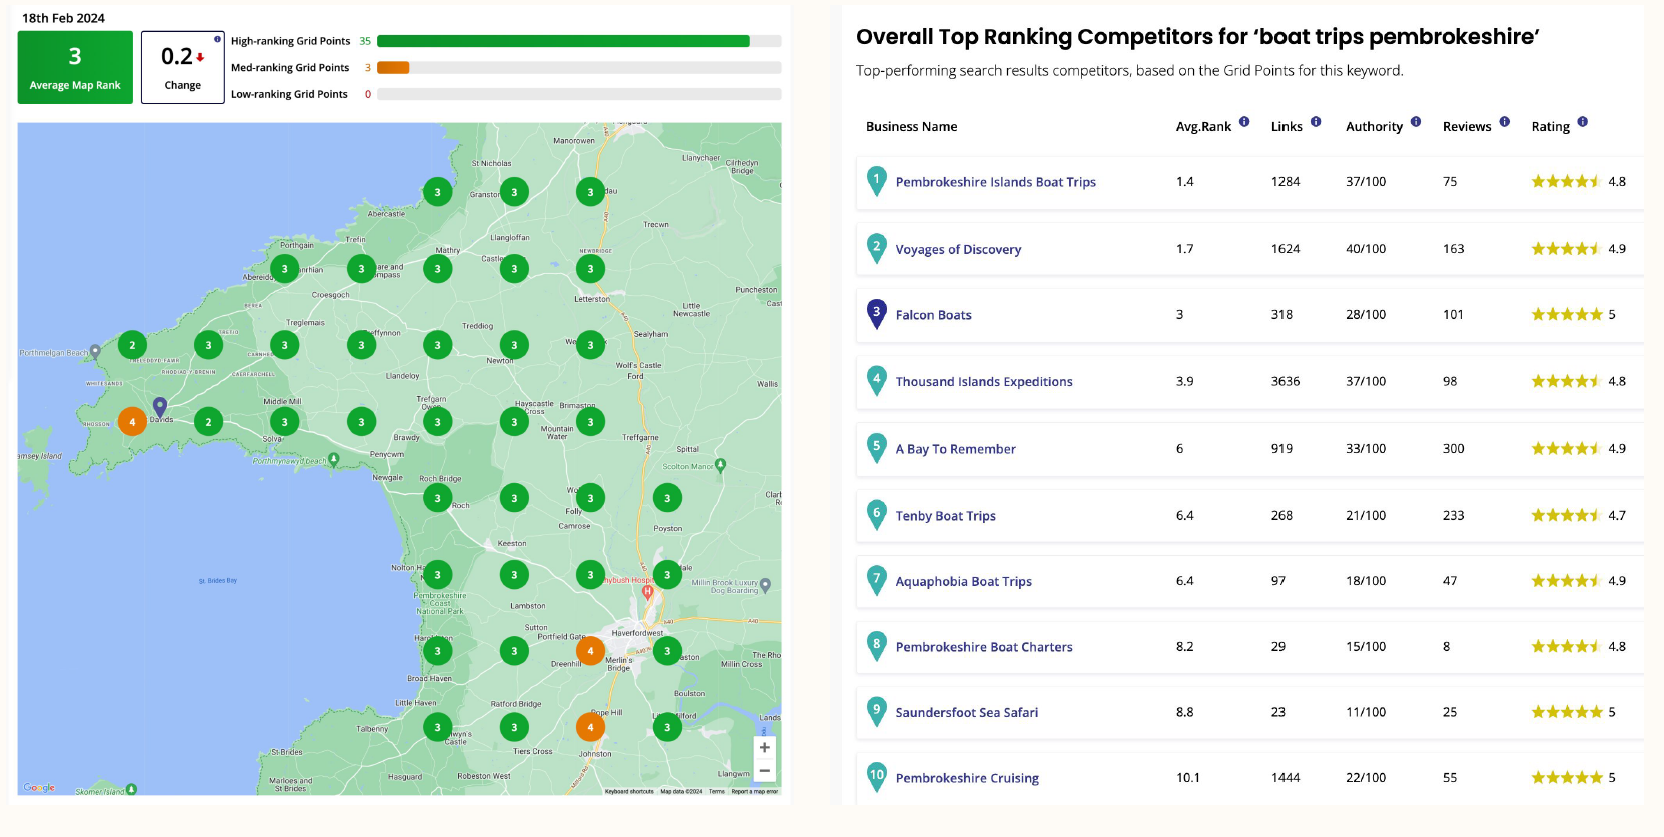Click the Low-ranking Grid Points empty bar
1664x837 pixels.
[x=579, y=94]
